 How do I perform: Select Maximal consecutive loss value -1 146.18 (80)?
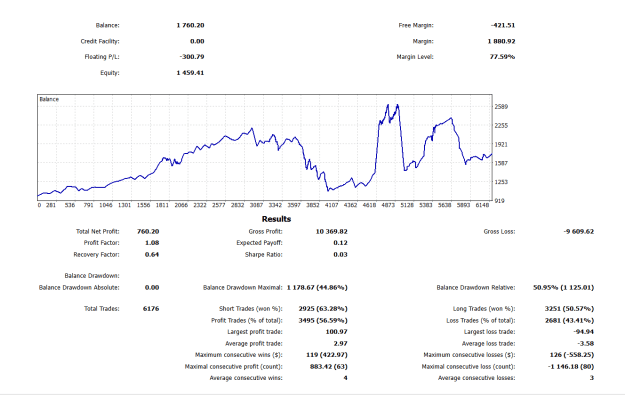coord(571,366)
